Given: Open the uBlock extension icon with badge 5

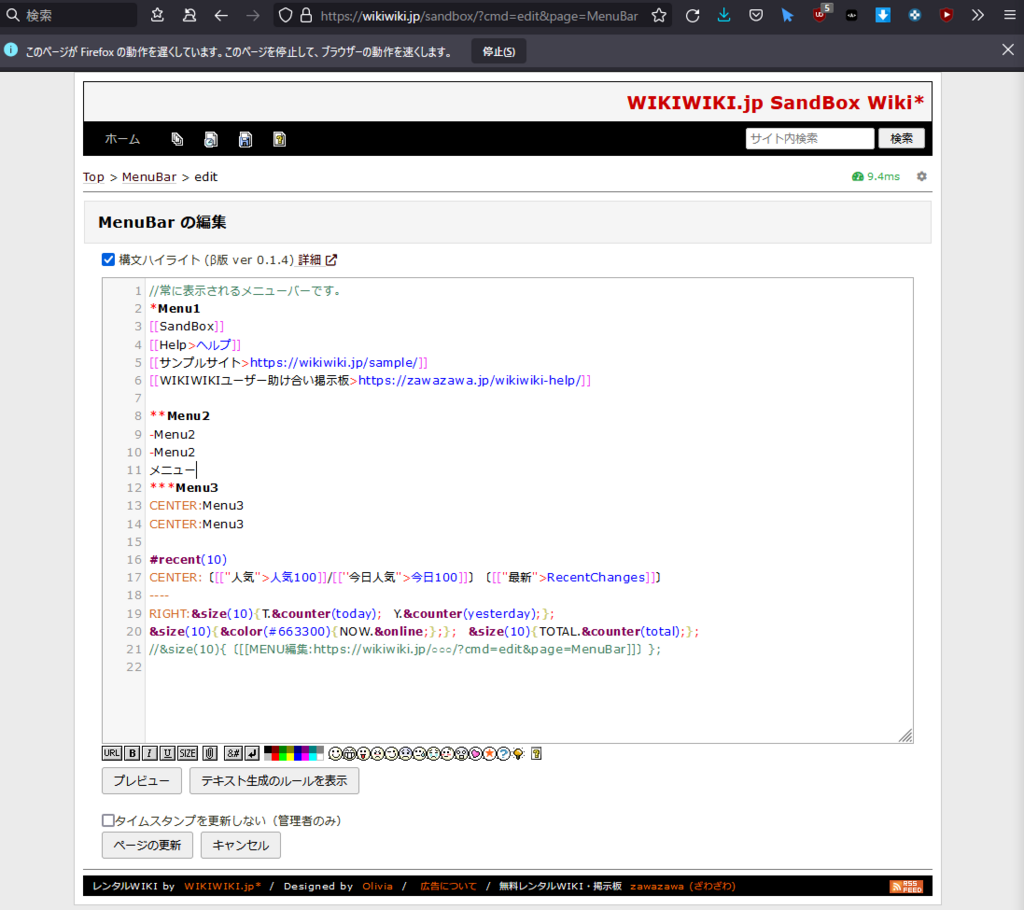Looking at the screenshot, I should tap(820, 14).
